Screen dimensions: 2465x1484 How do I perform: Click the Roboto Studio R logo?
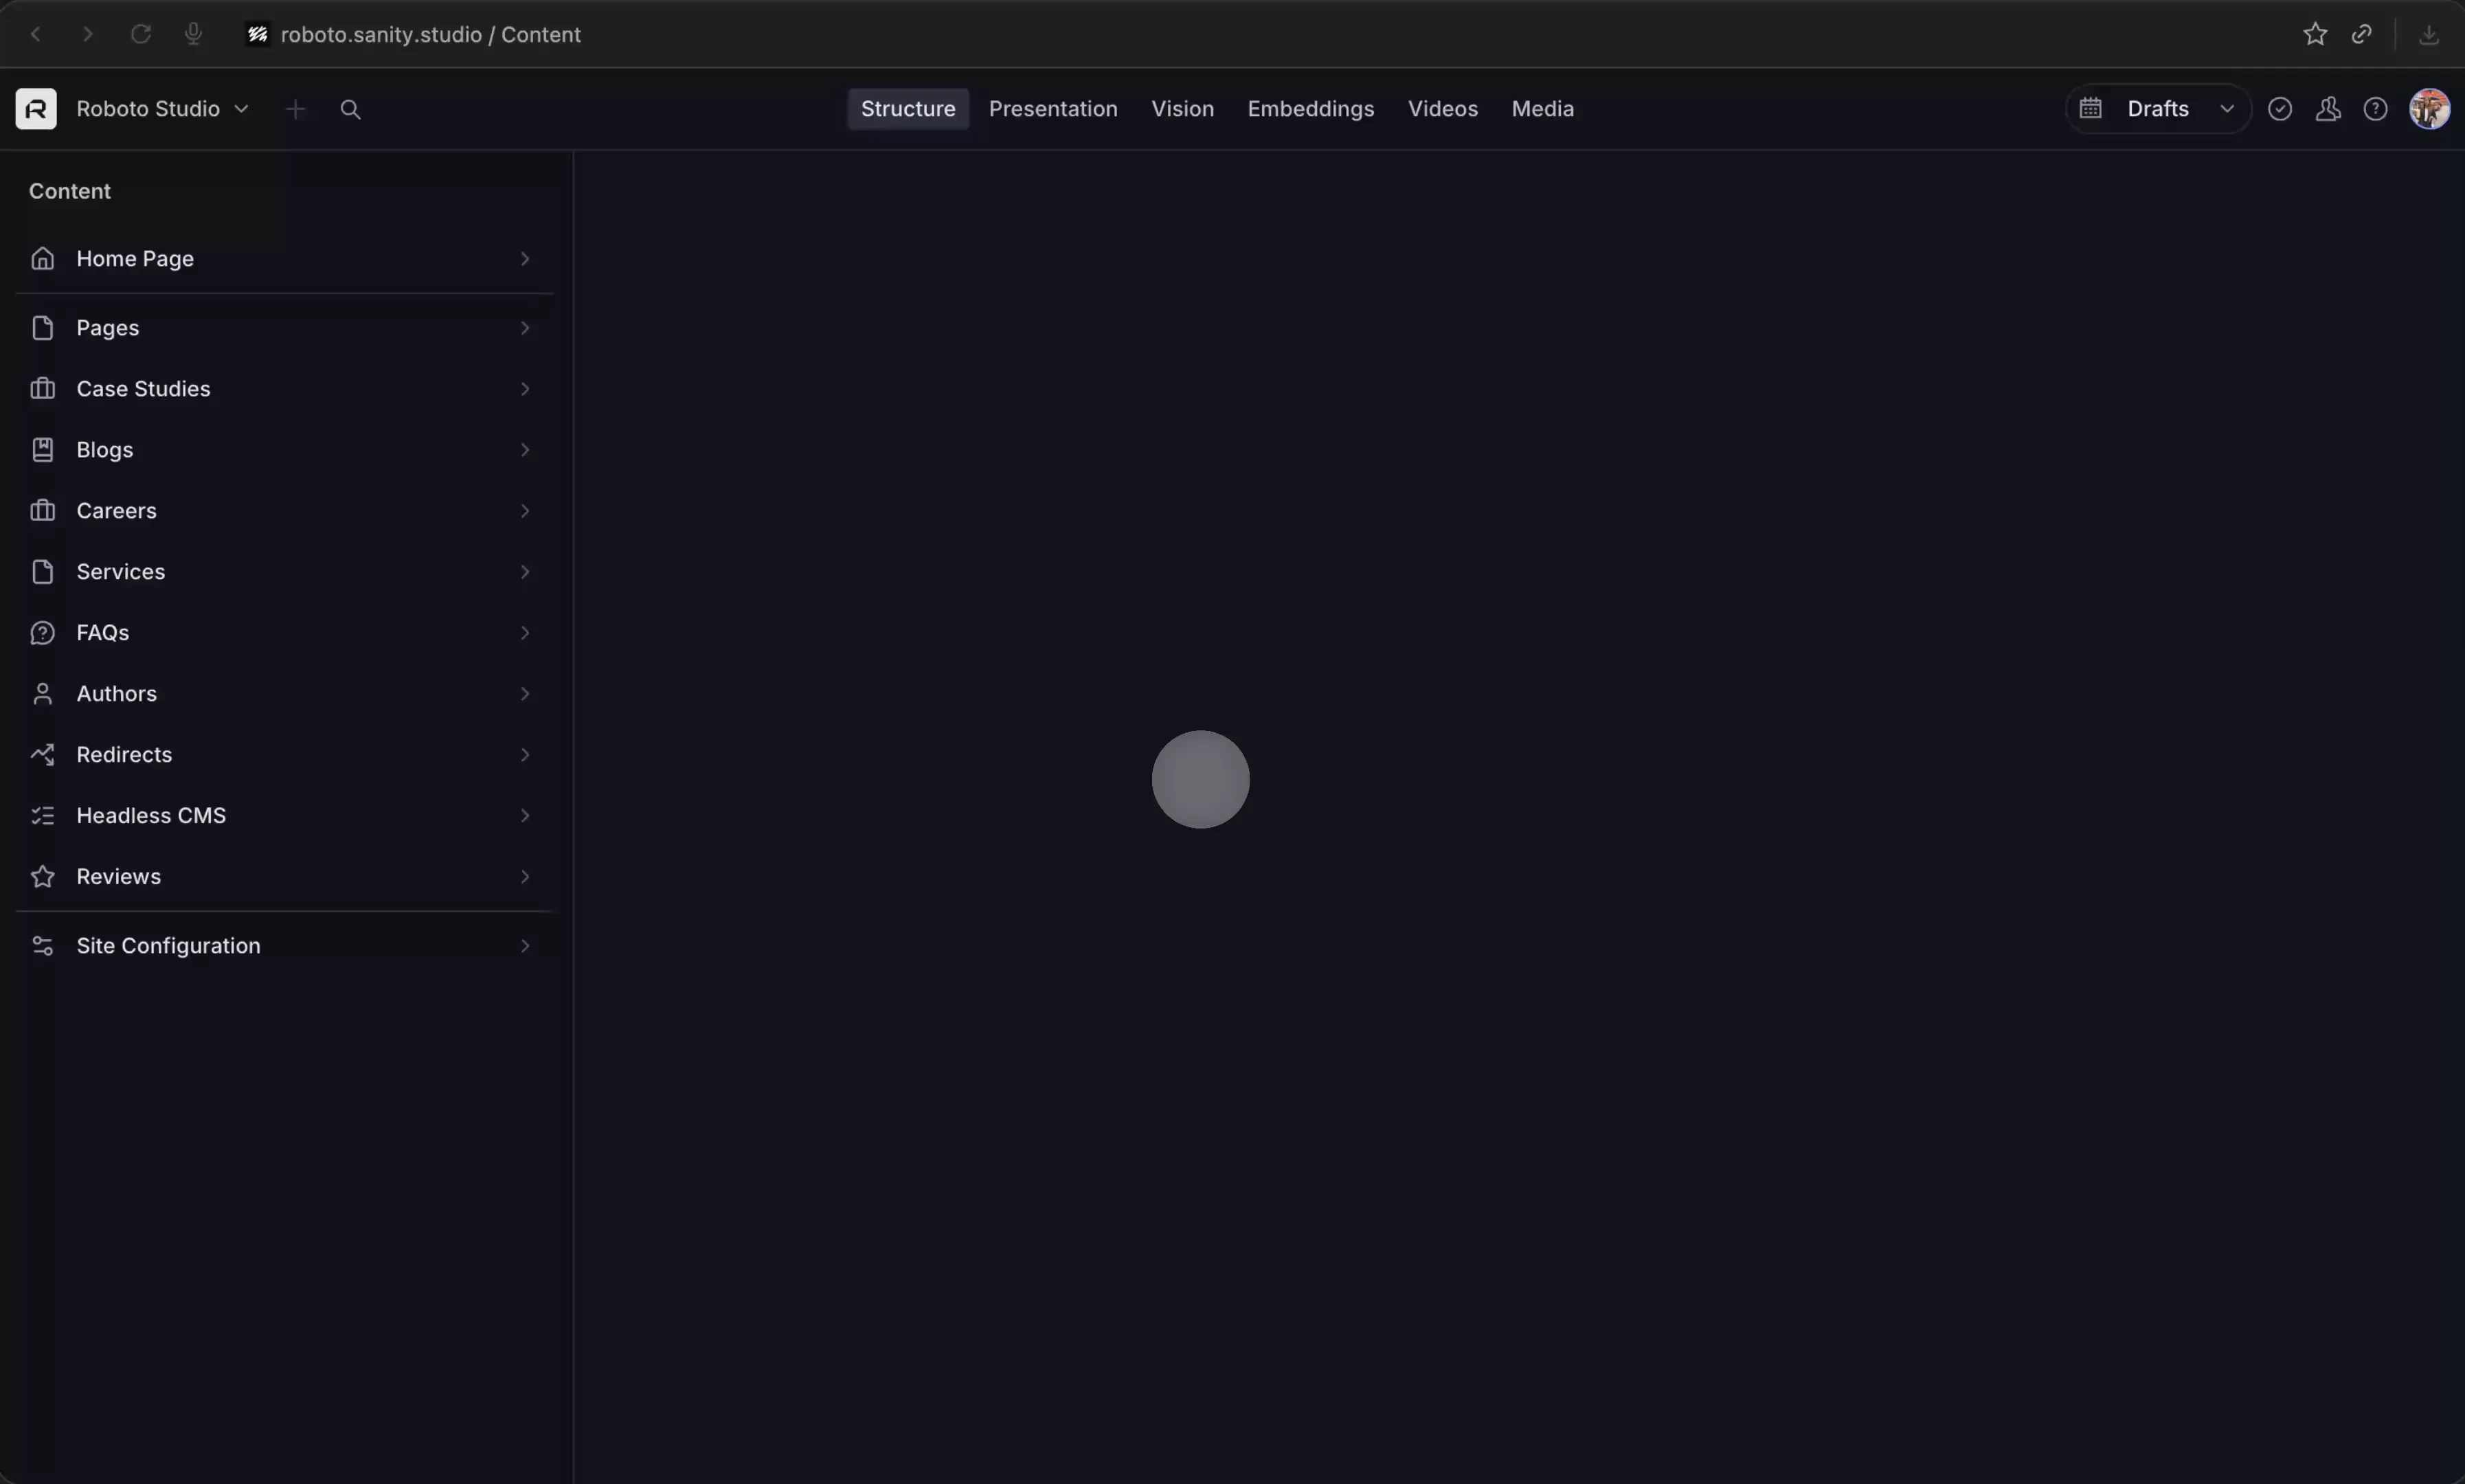(36, 109)
